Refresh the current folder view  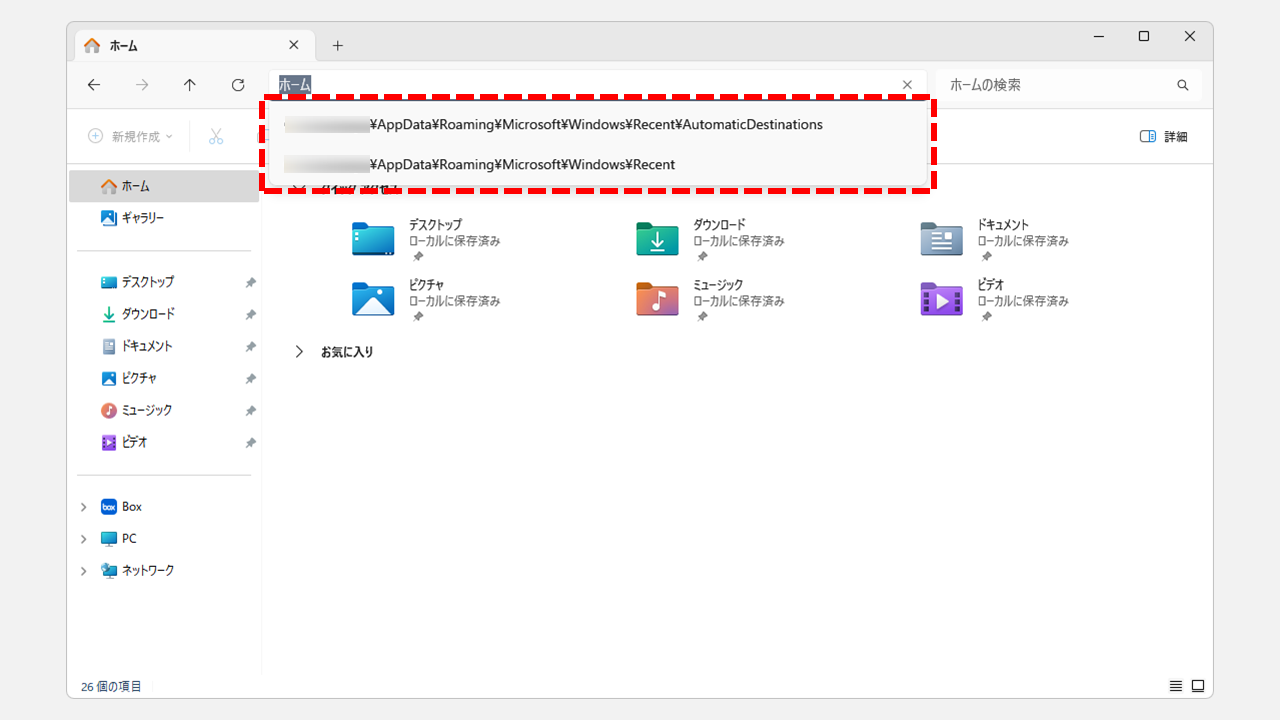tap(238, 85)
